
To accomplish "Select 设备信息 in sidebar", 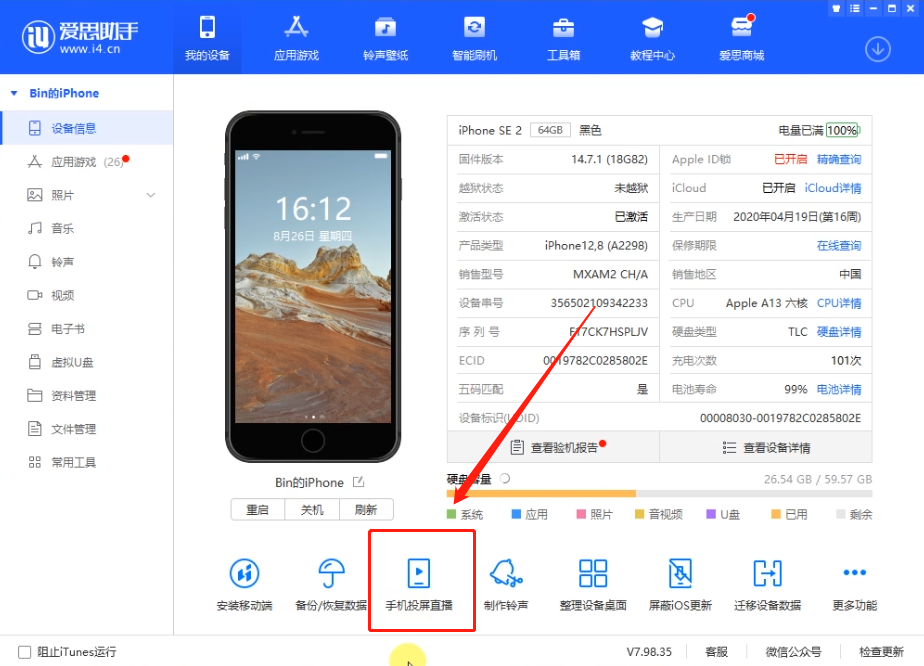I will [87, 128].
